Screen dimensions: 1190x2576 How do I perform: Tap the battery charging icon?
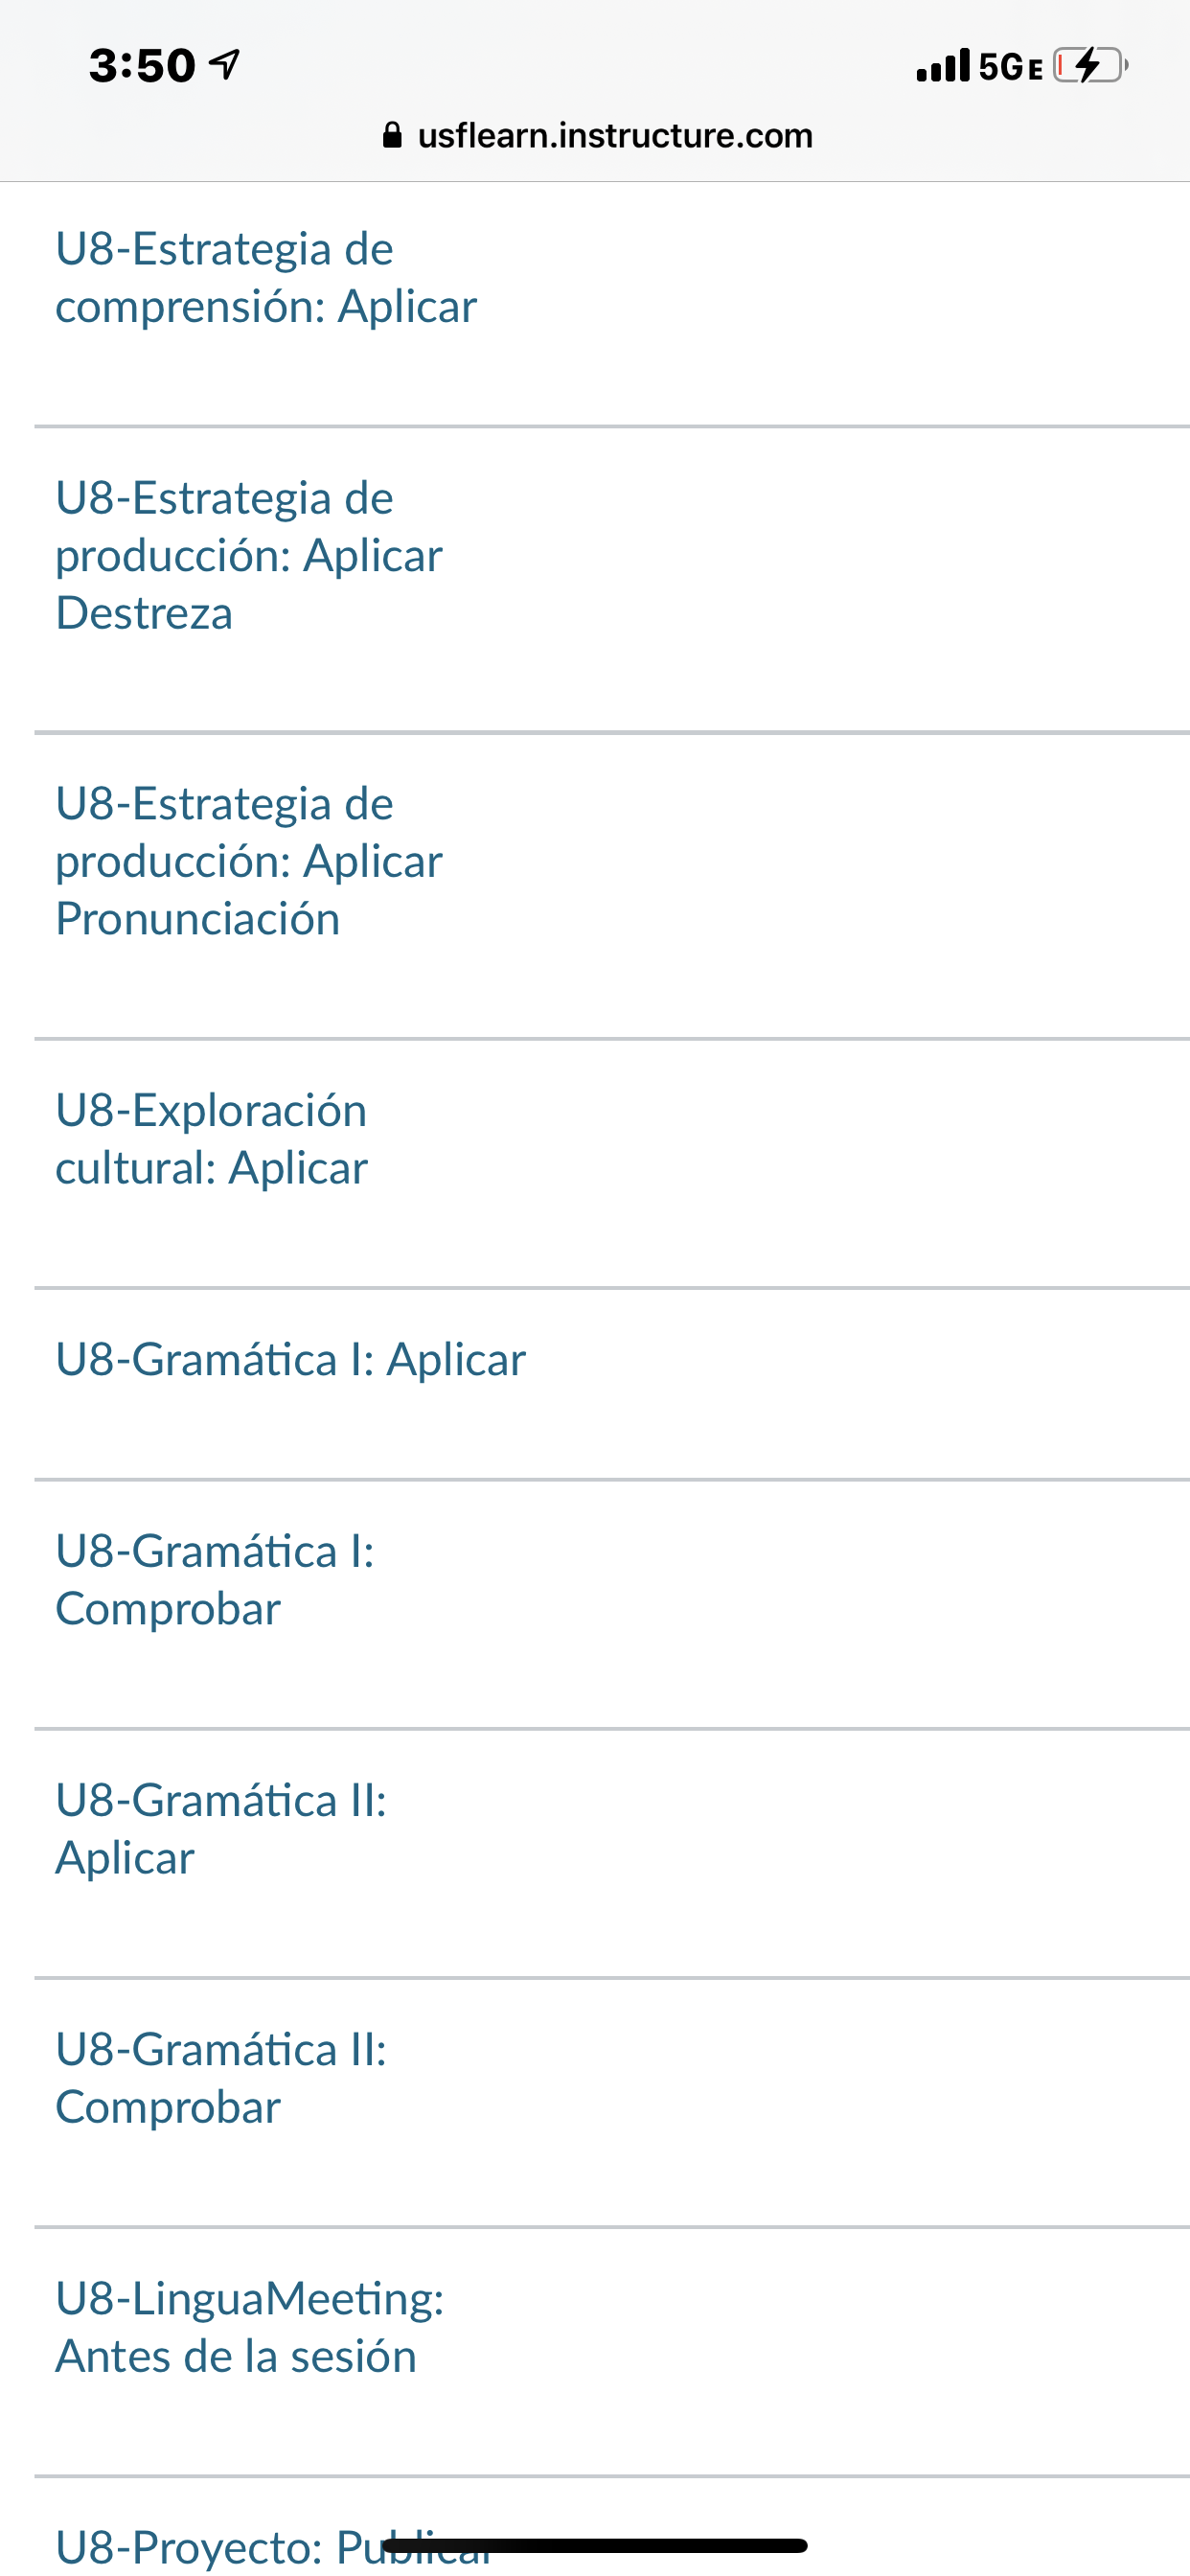tap(1090, 65)
